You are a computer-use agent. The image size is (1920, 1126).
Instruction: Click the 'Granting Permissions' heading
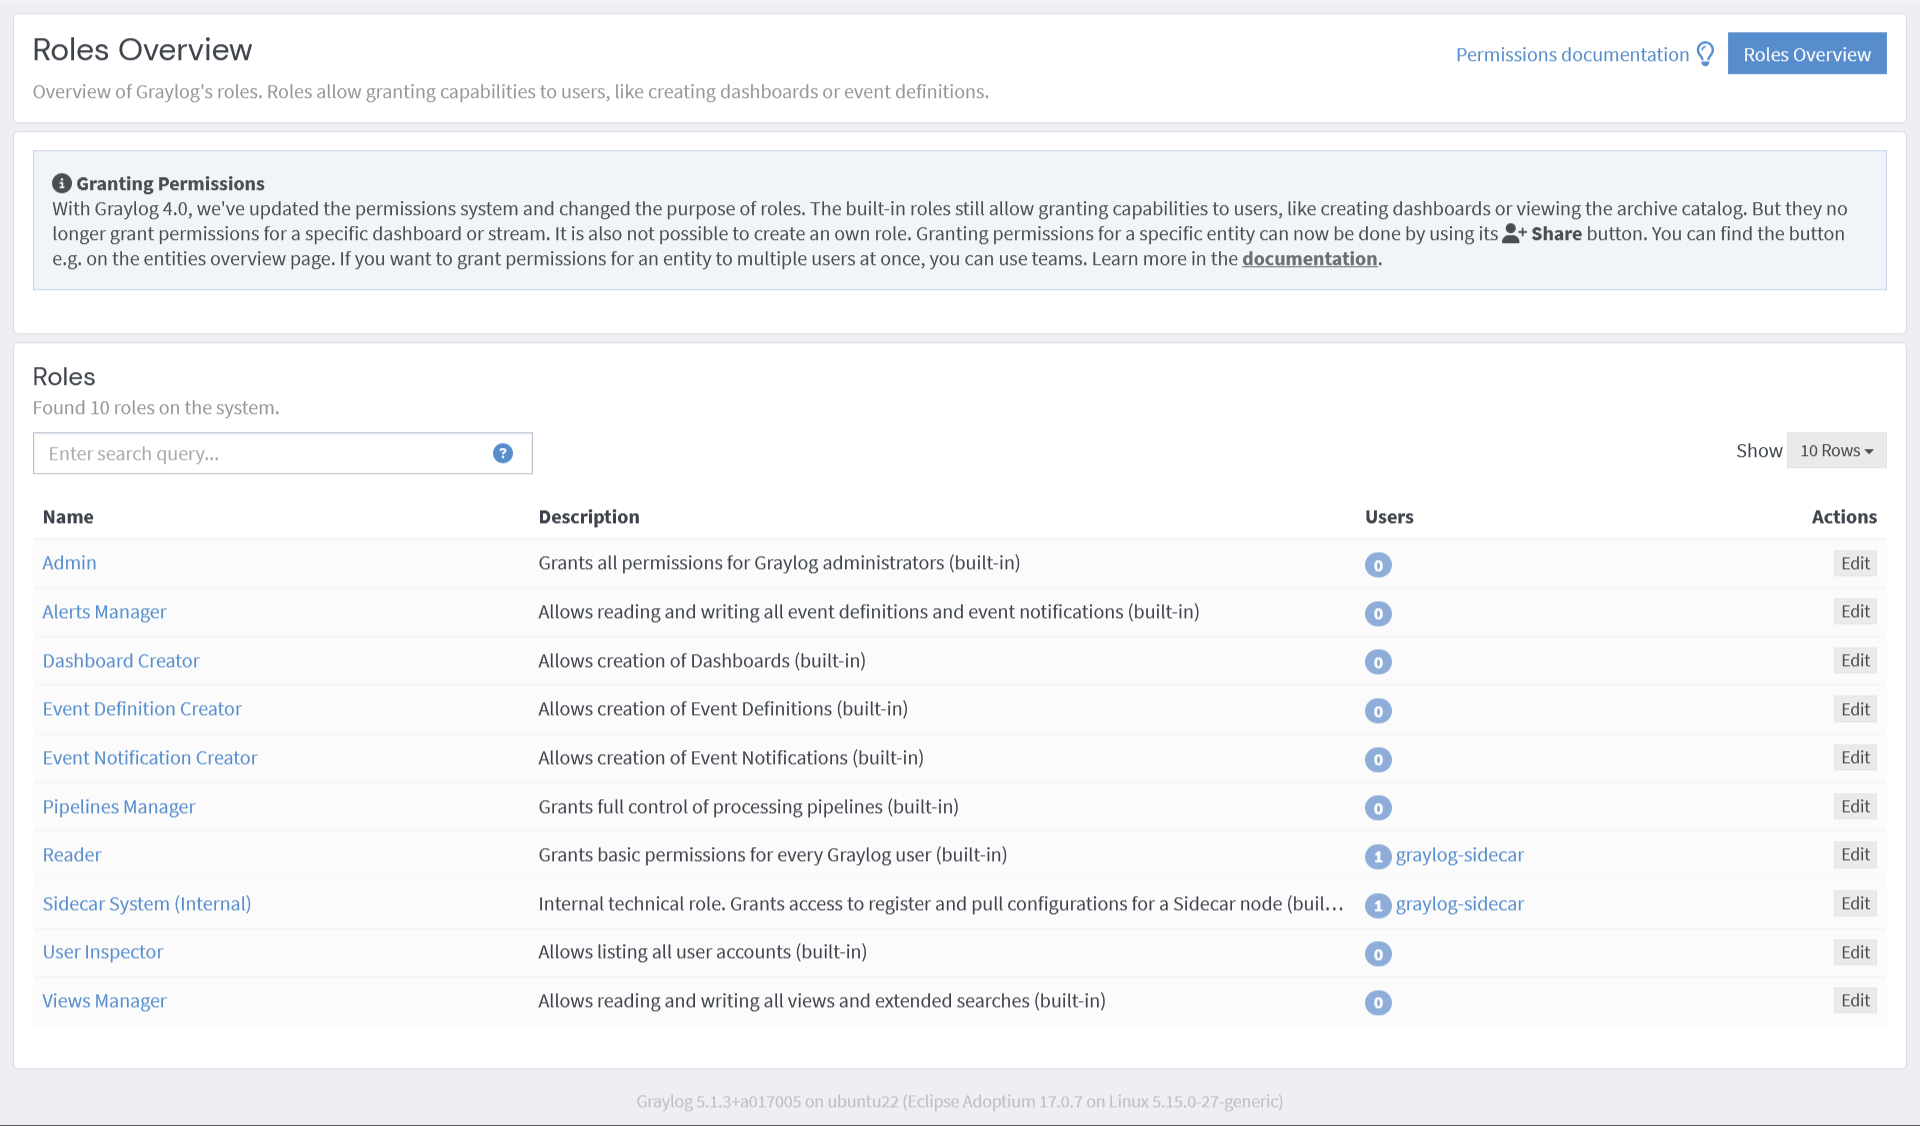pos(170,183)
